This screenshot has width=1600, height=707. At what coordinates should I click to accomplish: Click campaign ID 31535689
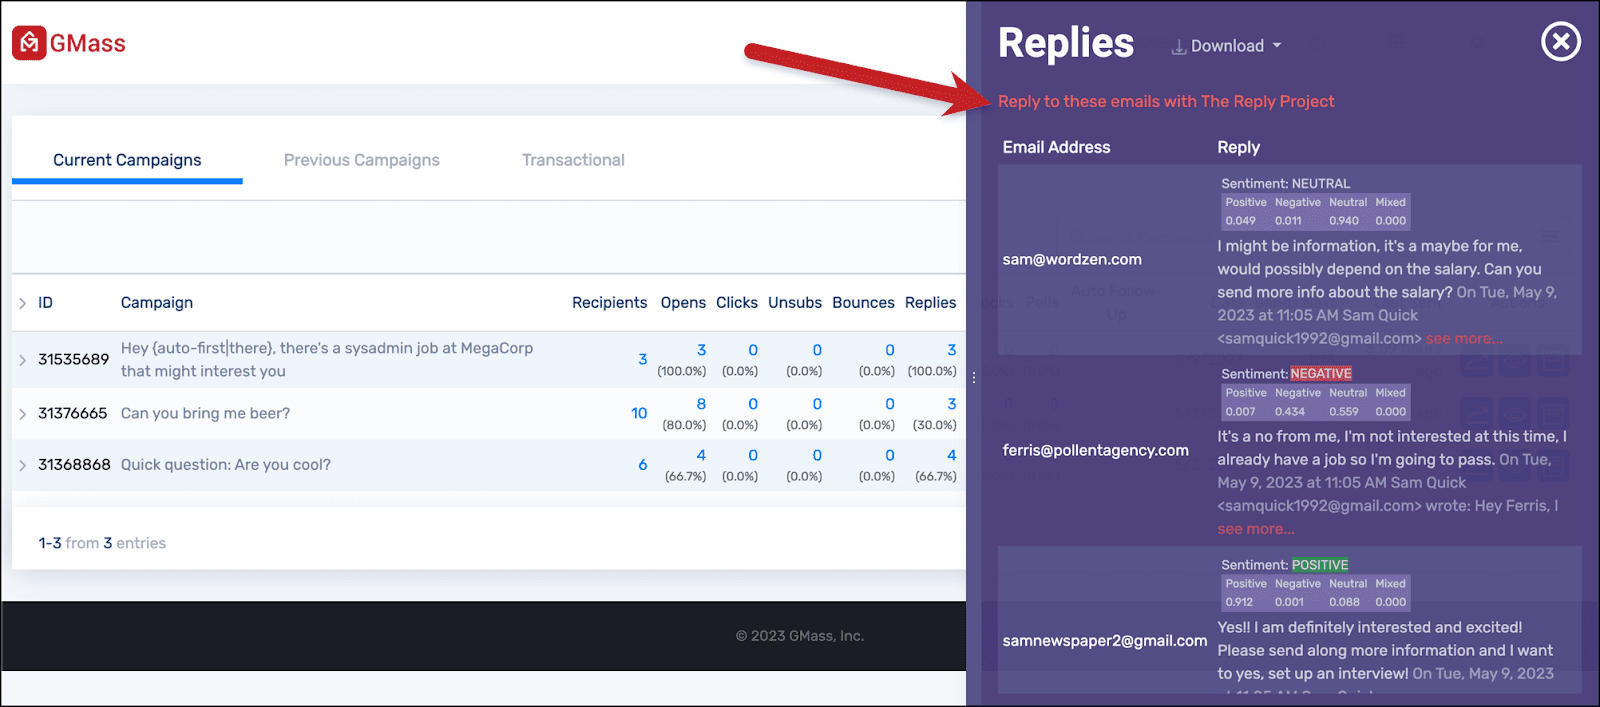click(x=73, y=359)
